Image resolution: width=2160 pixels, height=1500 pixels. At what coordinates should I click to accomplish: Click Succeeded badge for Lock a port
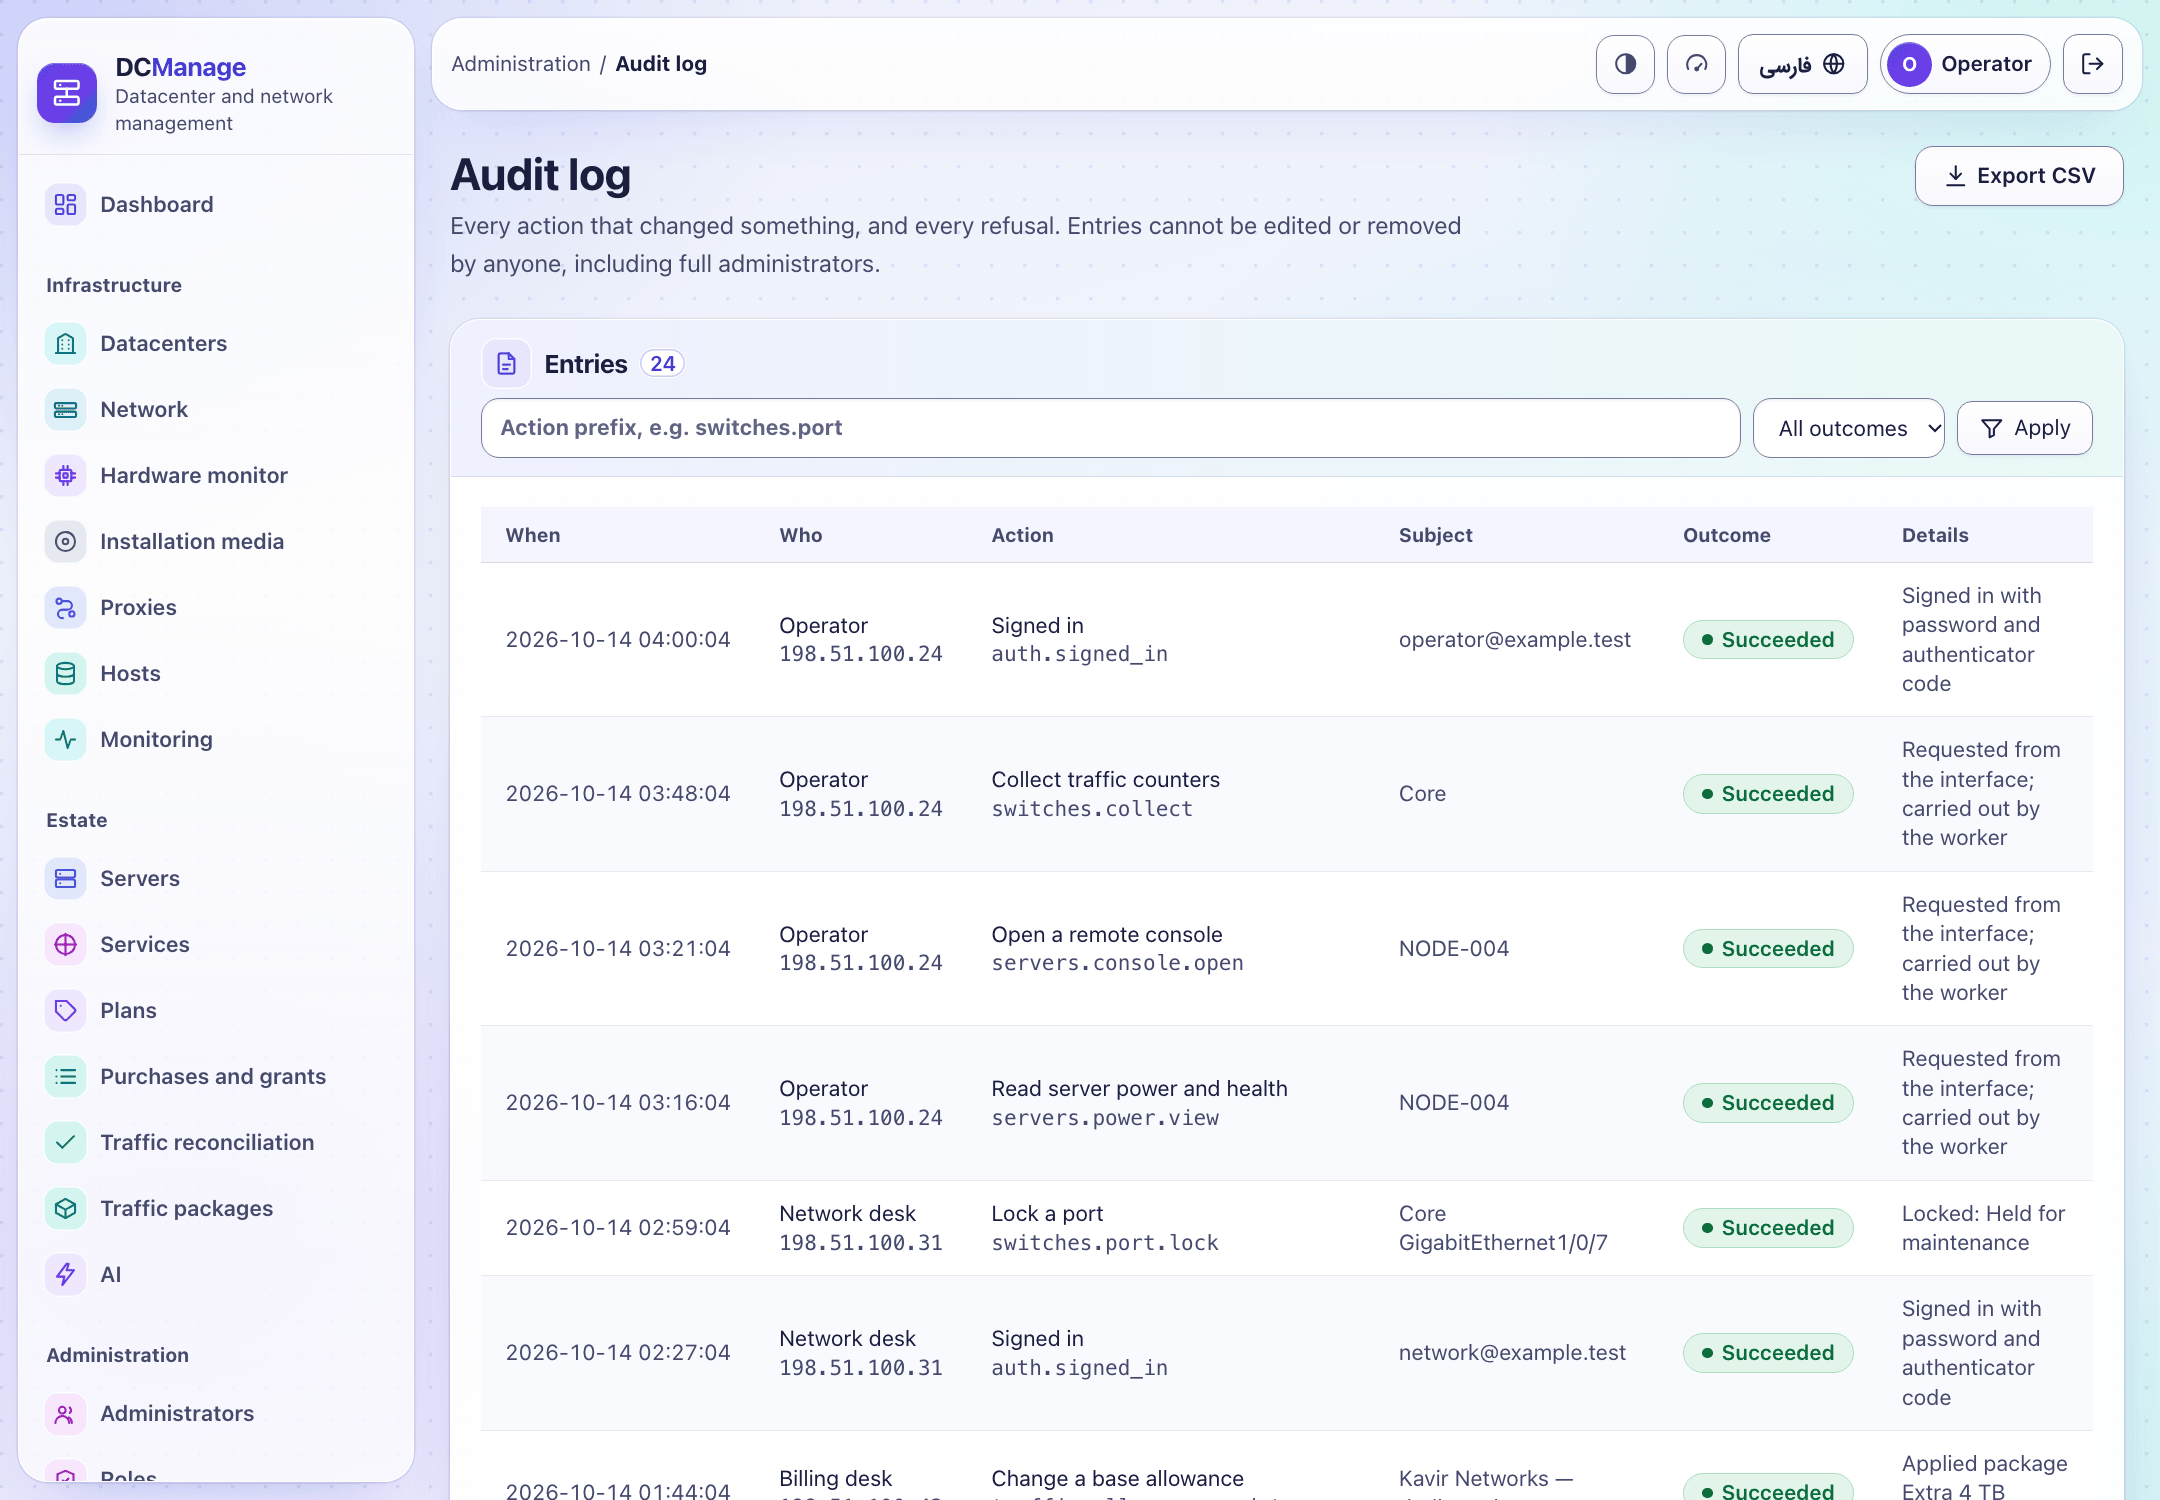1767,1228
